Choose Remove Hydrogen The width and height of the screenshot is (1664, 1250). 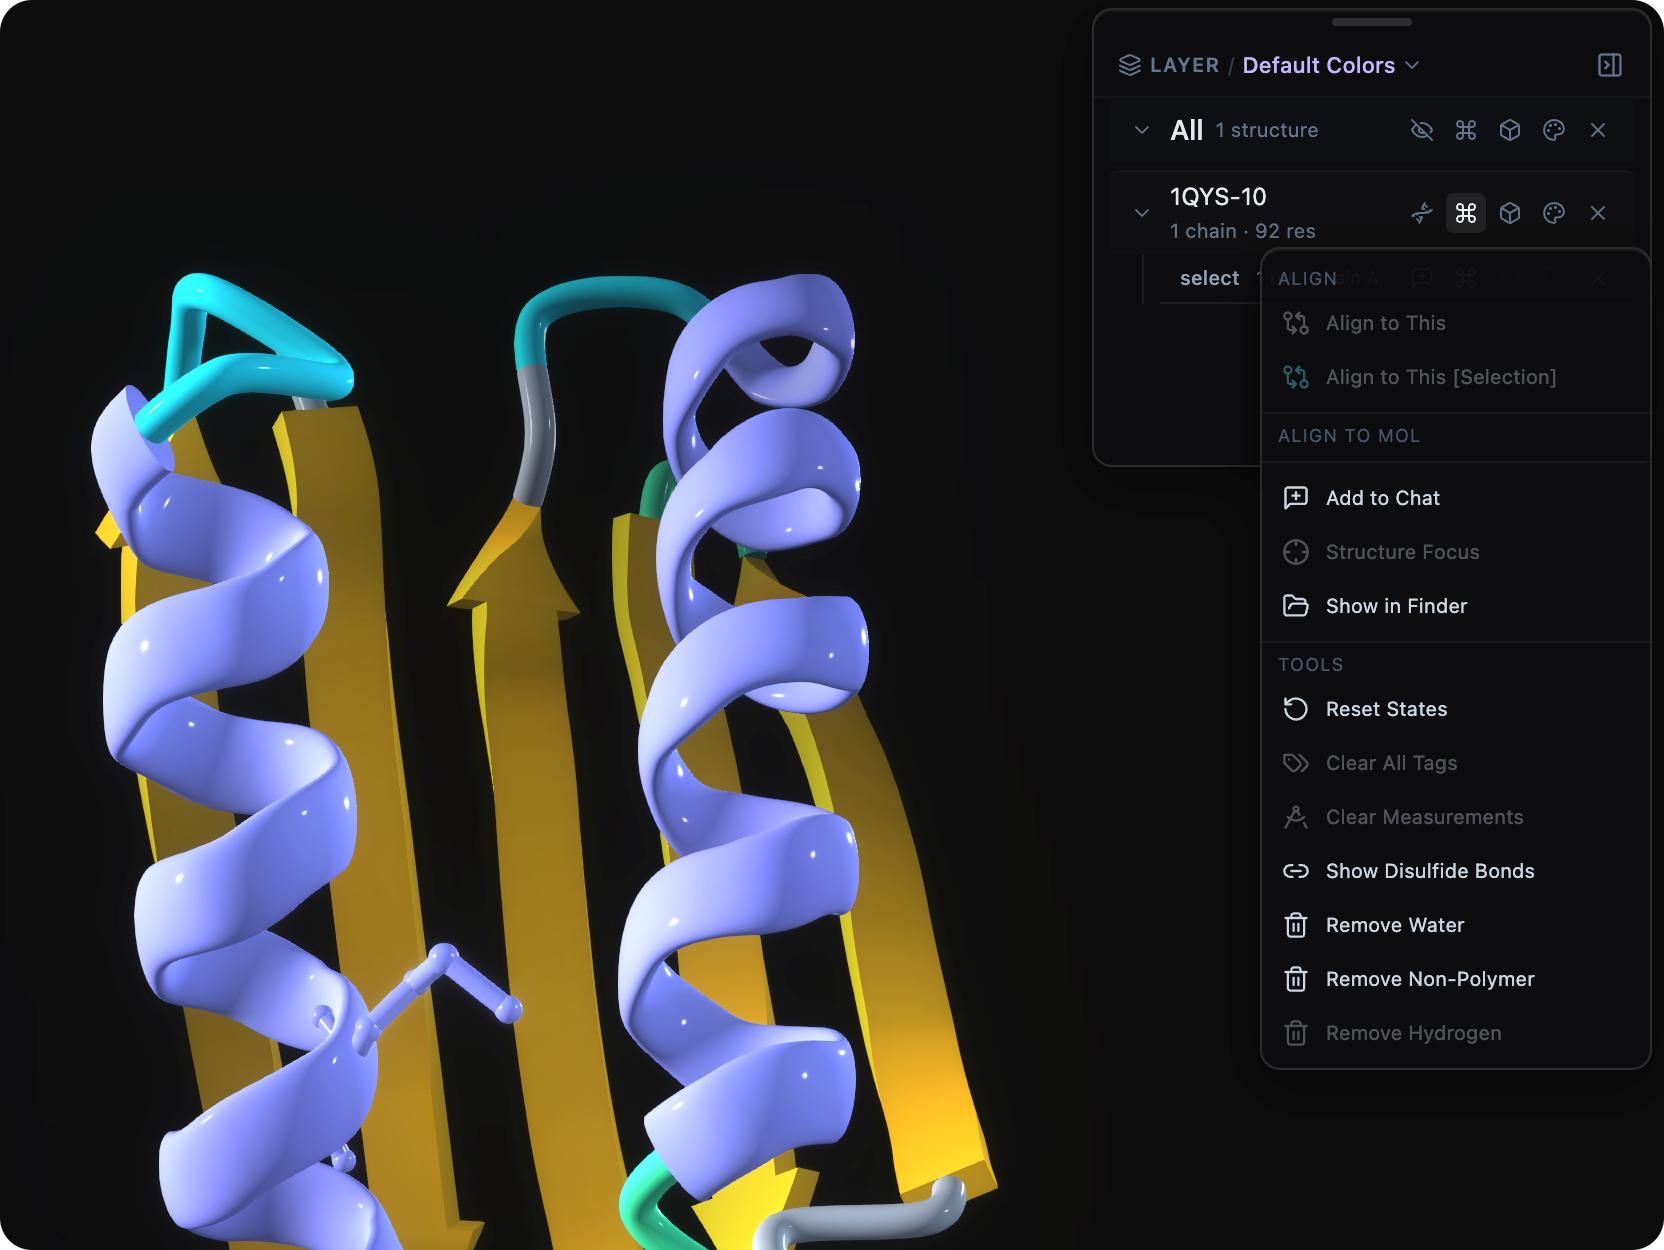click(x=1455, y=1033)
